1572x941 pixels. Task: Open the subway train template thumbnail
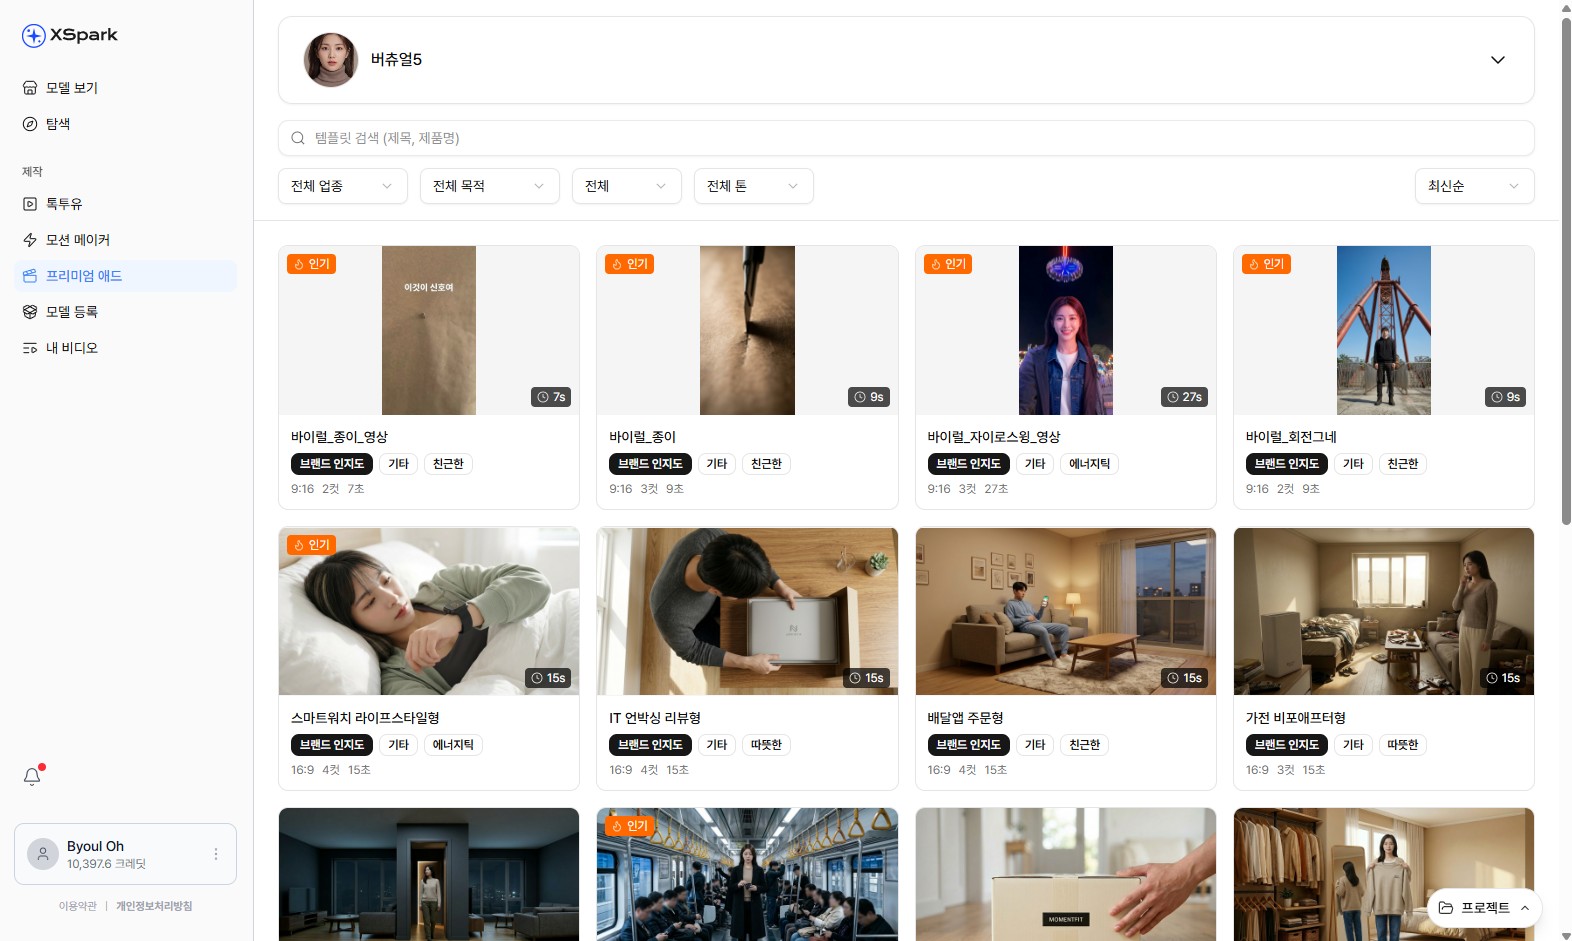[x=747, y=874]
